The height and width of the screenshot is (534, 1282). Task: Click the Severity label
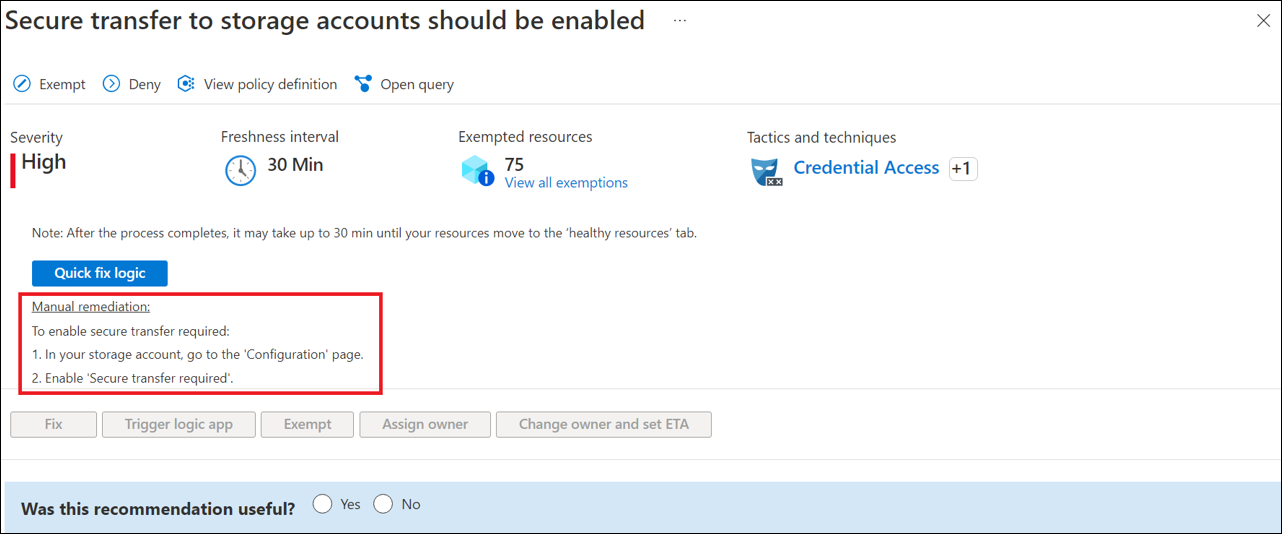coord(36,138)
